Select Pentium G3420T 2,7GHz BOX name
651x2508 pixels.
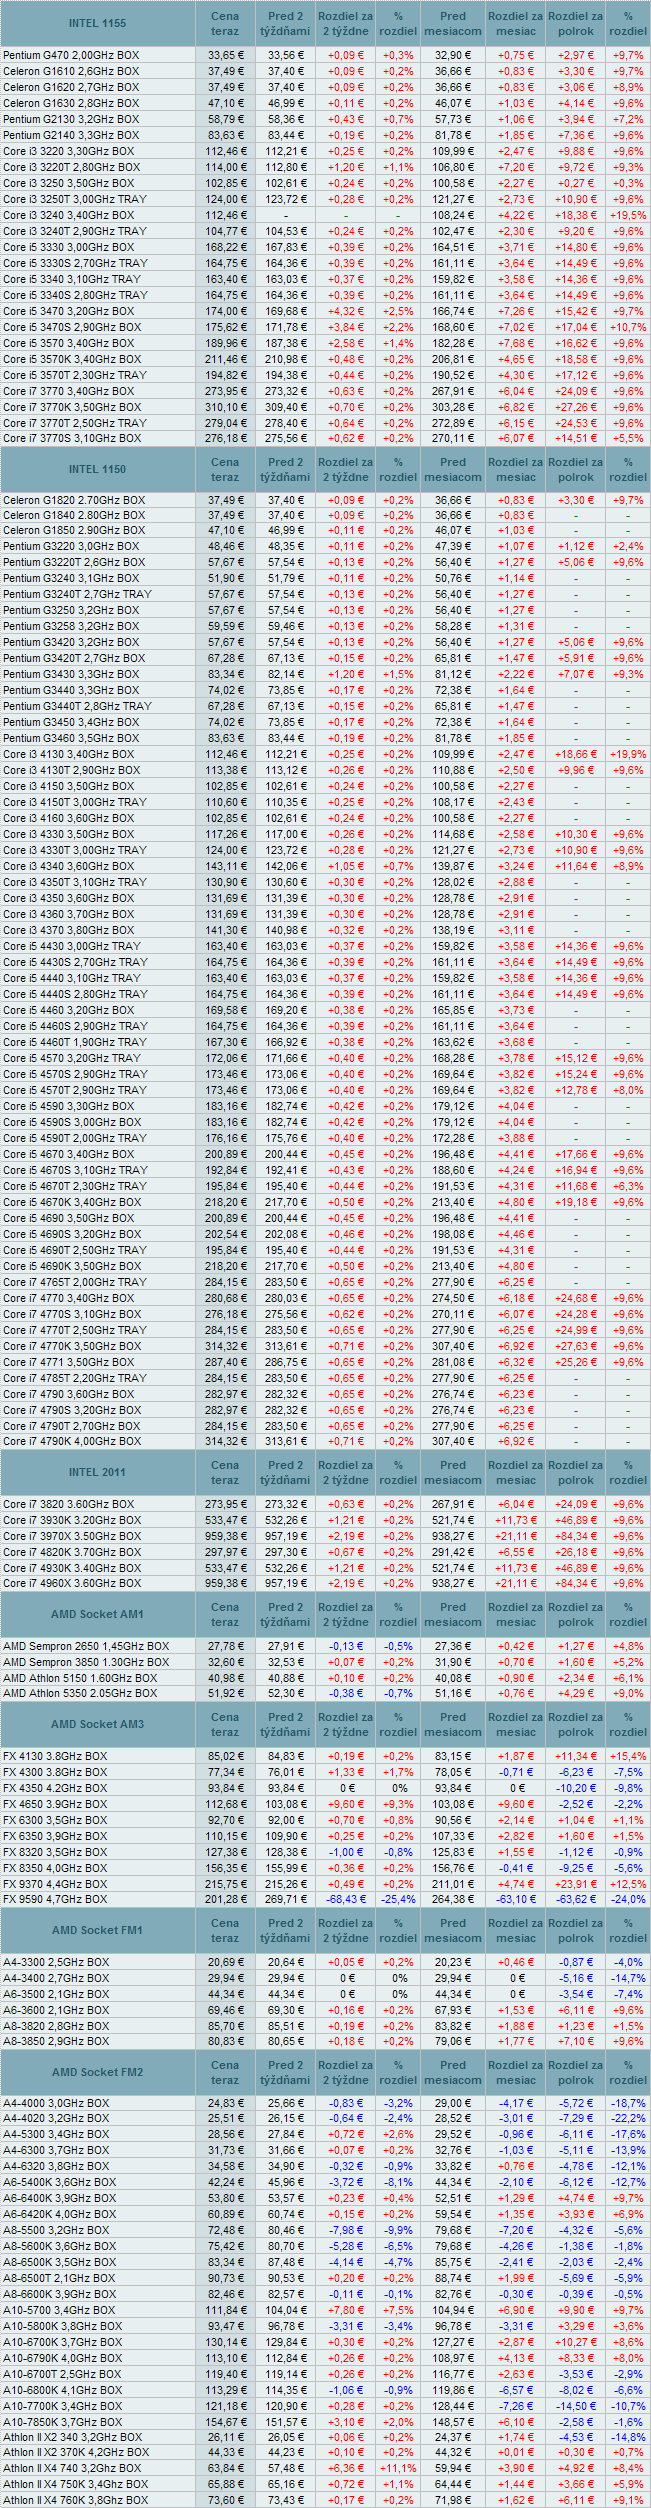point(74,658)
